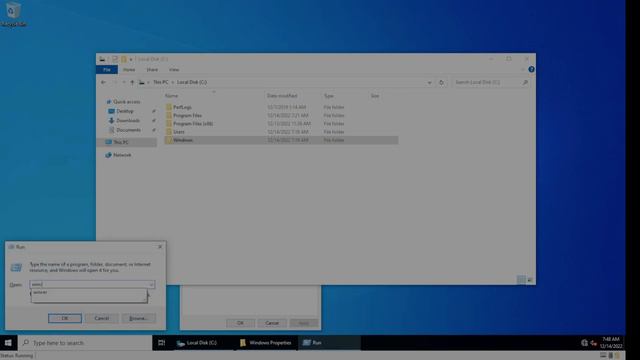Screen dimensions: 640x360
Task: Open the Task View taskbar icon
Action: click(x=162, y=343)
